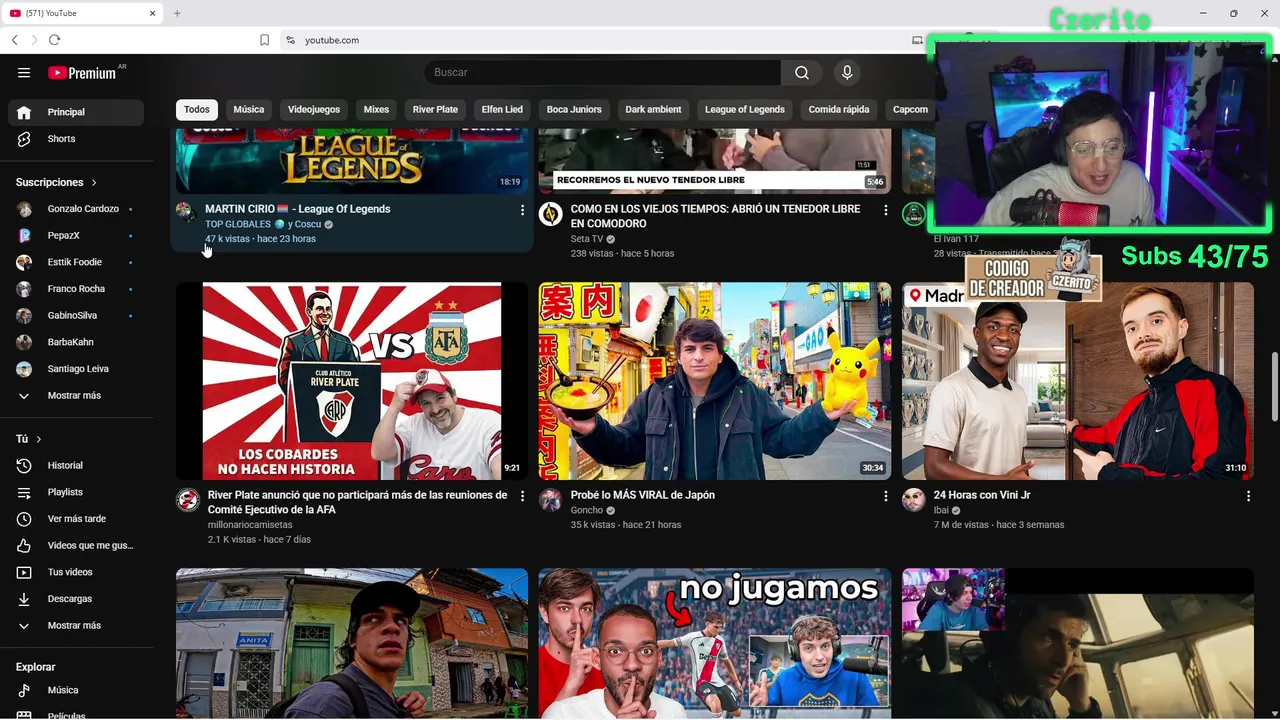Open the League of Legends video thumbnail
1280x720 pixels.
[352, 161]
